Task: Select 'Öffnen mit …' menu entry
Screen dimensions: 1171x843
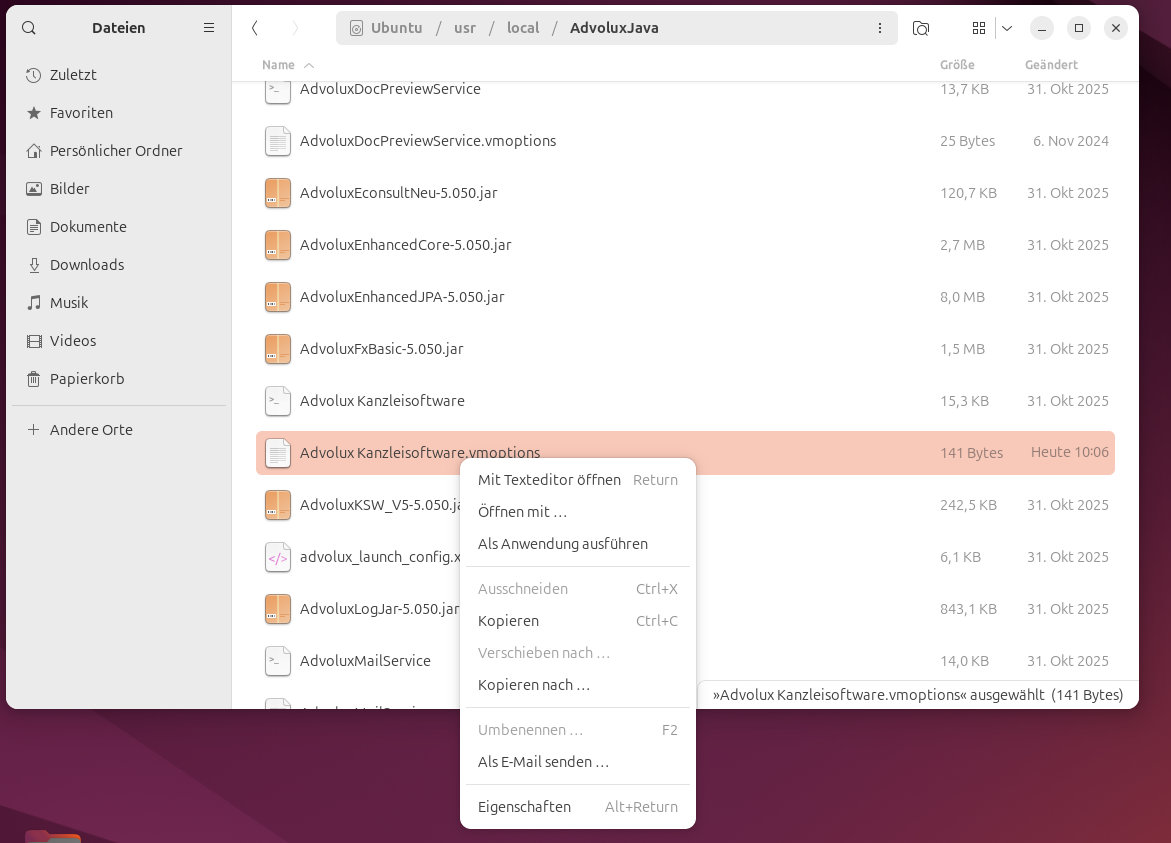Action: pos(522,512)
